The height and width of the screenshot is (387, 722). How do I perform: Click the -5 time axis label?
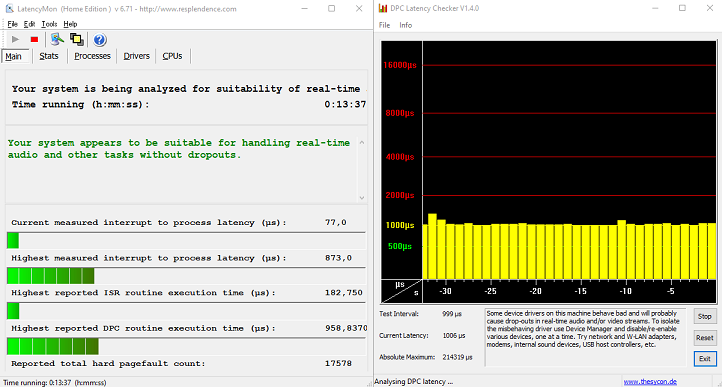(671, 292)
